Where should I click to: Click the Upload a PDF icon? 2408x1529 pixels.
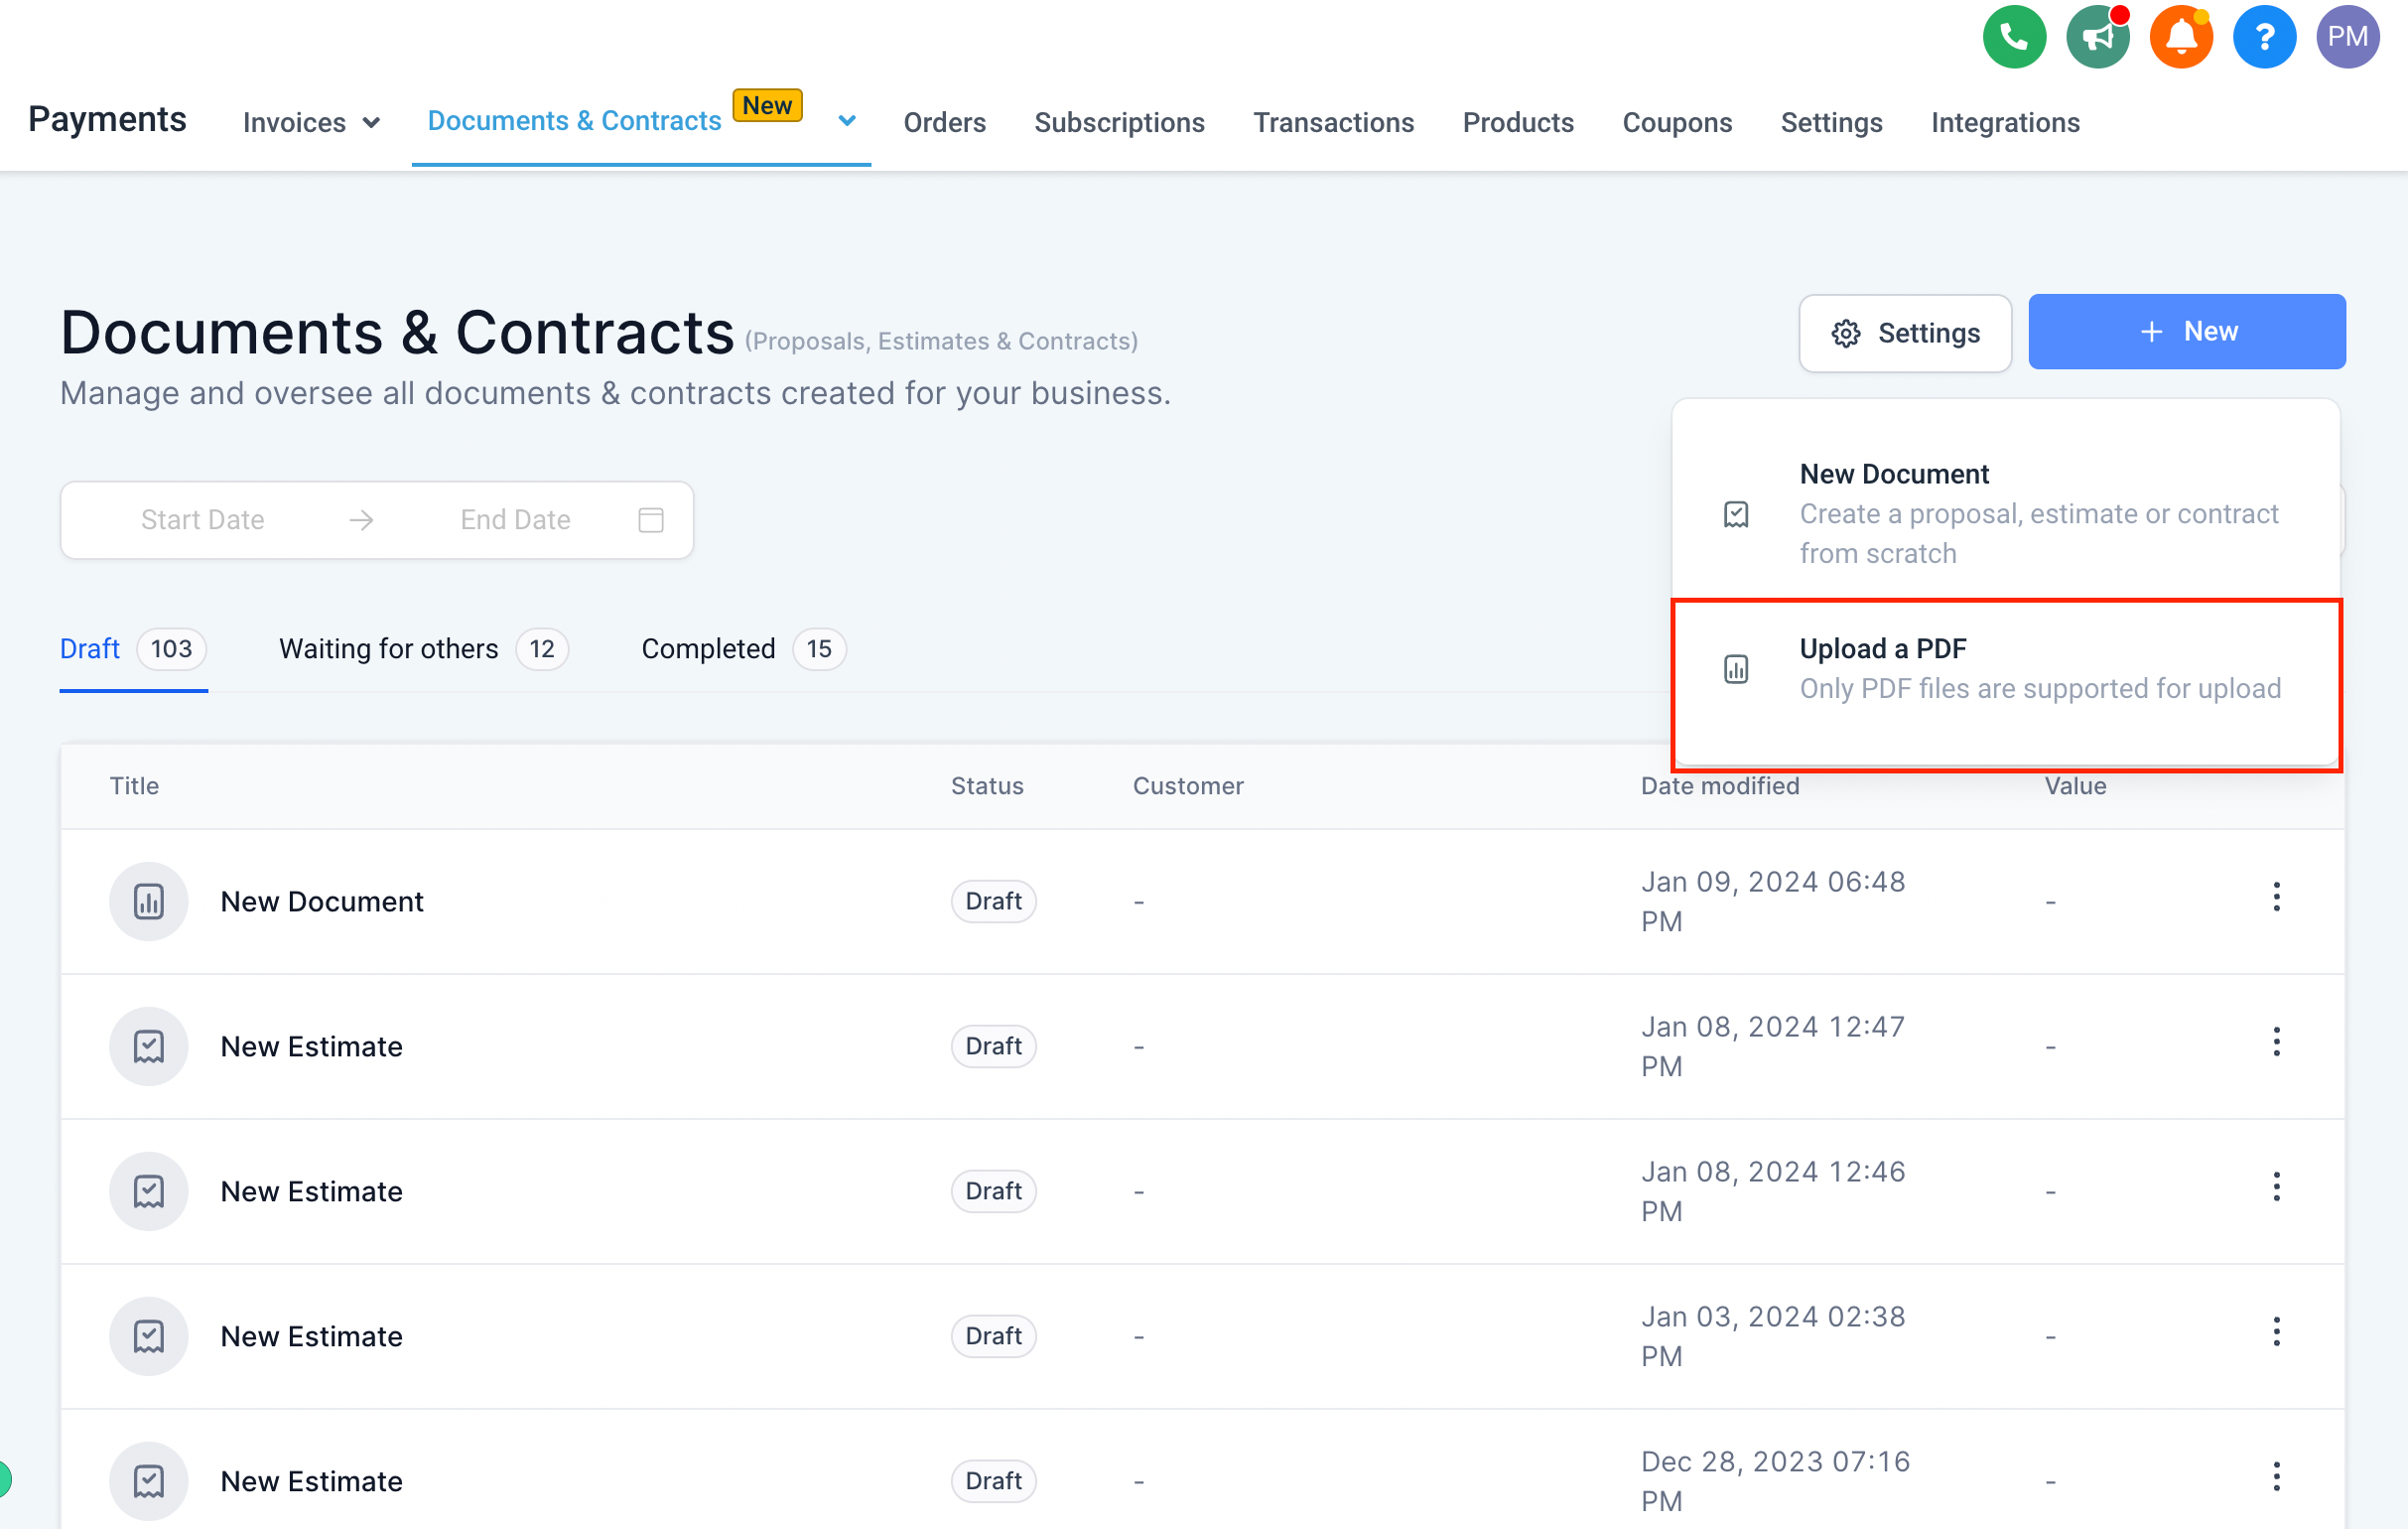1738,667
